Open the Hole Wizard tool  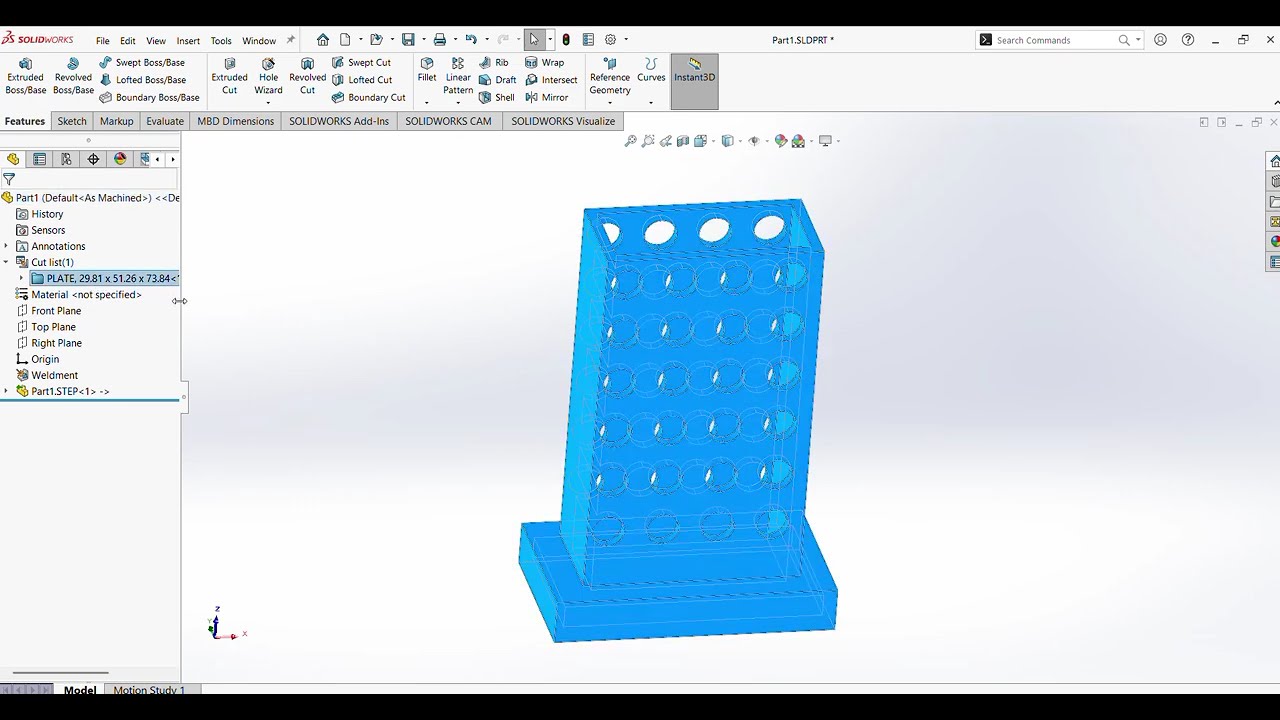(x=268, y=77)
